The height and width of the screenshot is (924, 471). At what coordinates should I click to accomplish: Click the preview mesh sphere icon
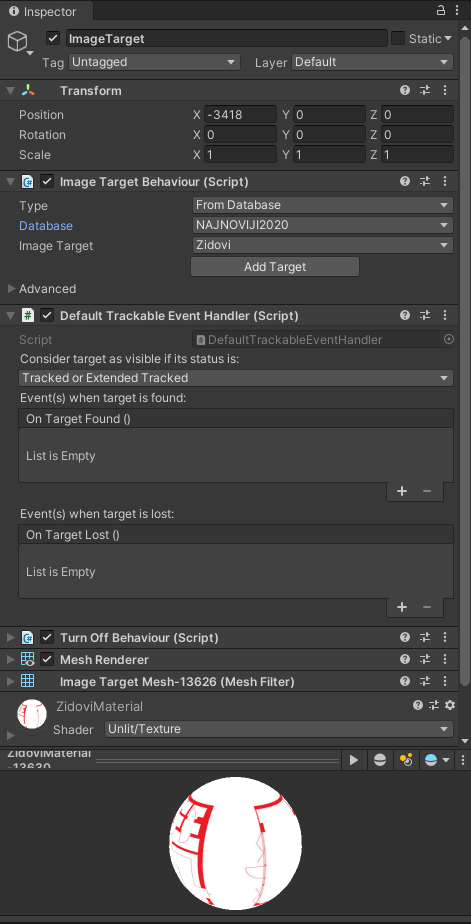[380, 760]
